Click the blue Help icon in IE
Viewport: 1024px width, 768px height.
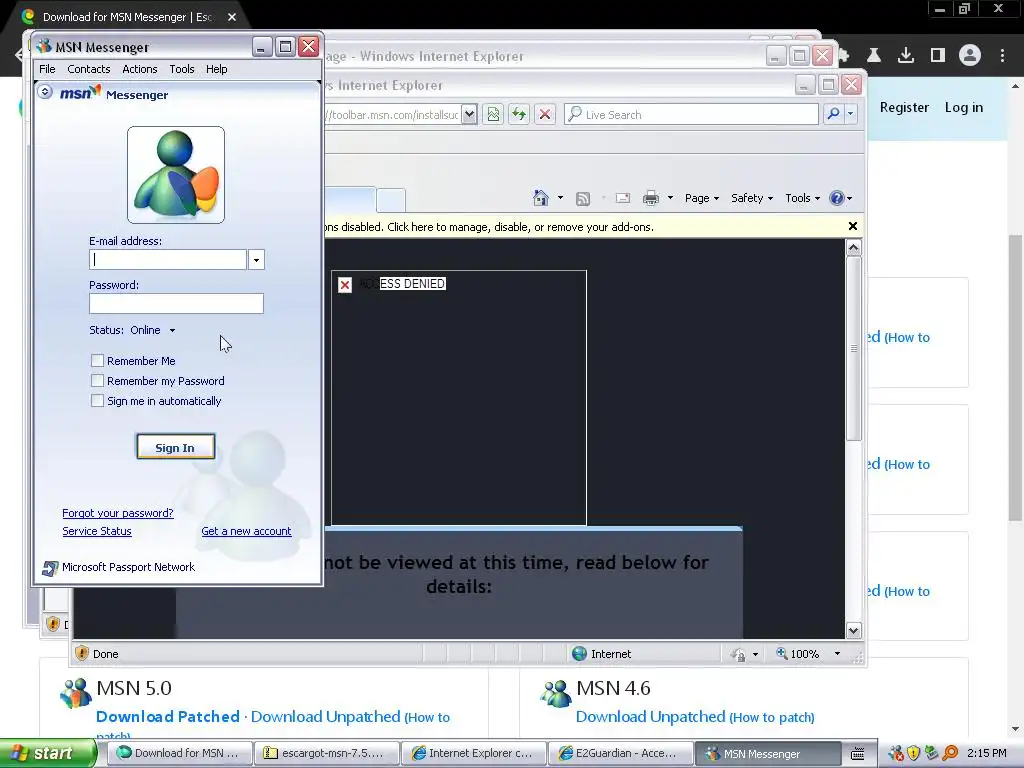pos(837,198)
